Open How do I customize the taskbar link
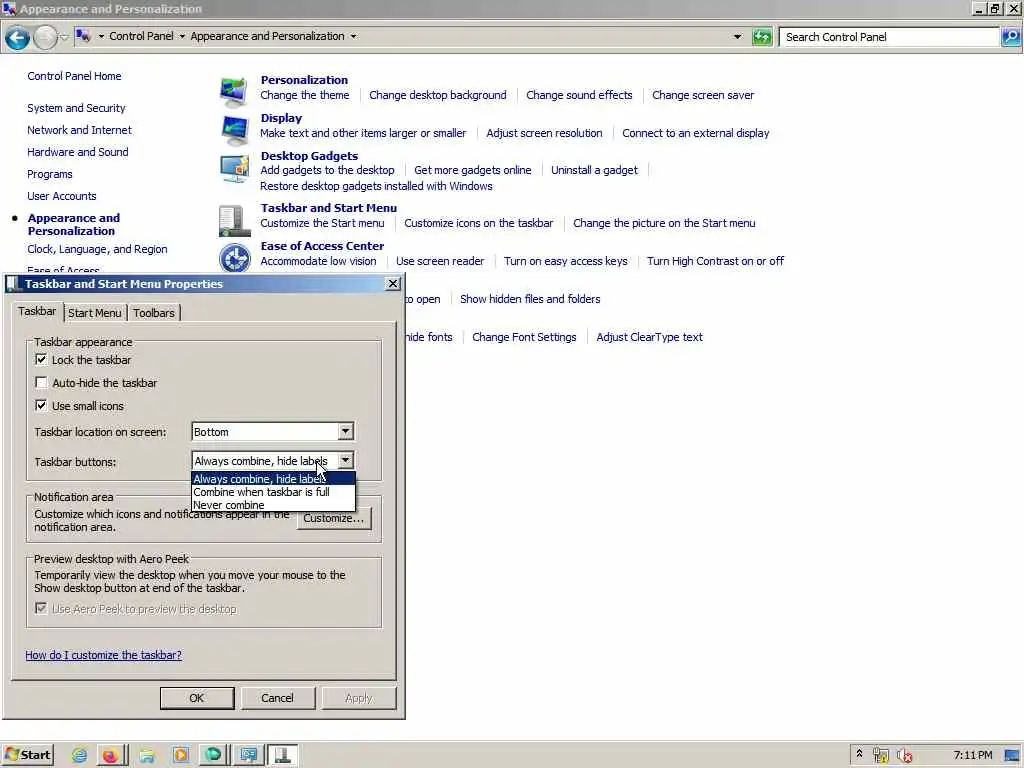 [104, 655]
